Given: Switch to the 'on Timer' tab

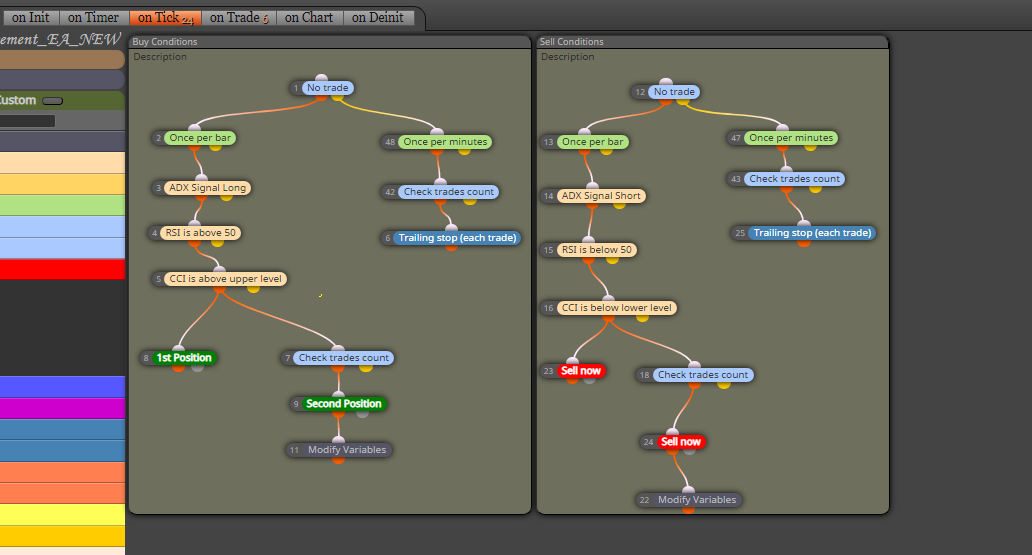Looking at the screenshot, I should (93, 18).
